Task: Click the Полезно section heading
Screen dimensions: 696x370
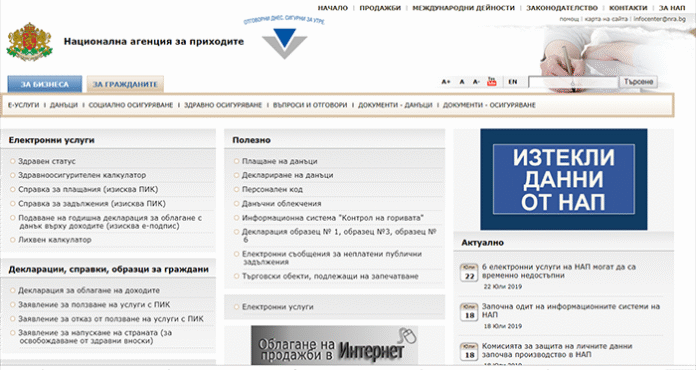Action: [252, 140]
